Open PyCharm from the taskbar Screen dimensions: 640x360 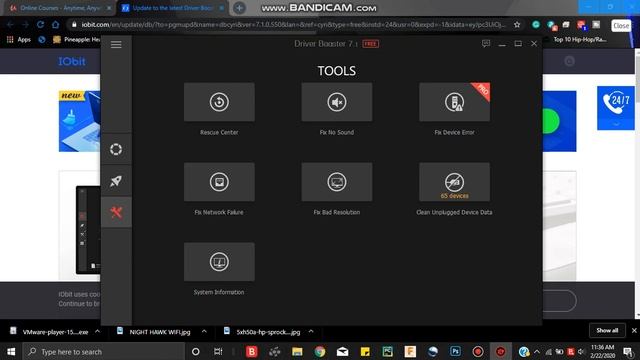coord(387,351)
